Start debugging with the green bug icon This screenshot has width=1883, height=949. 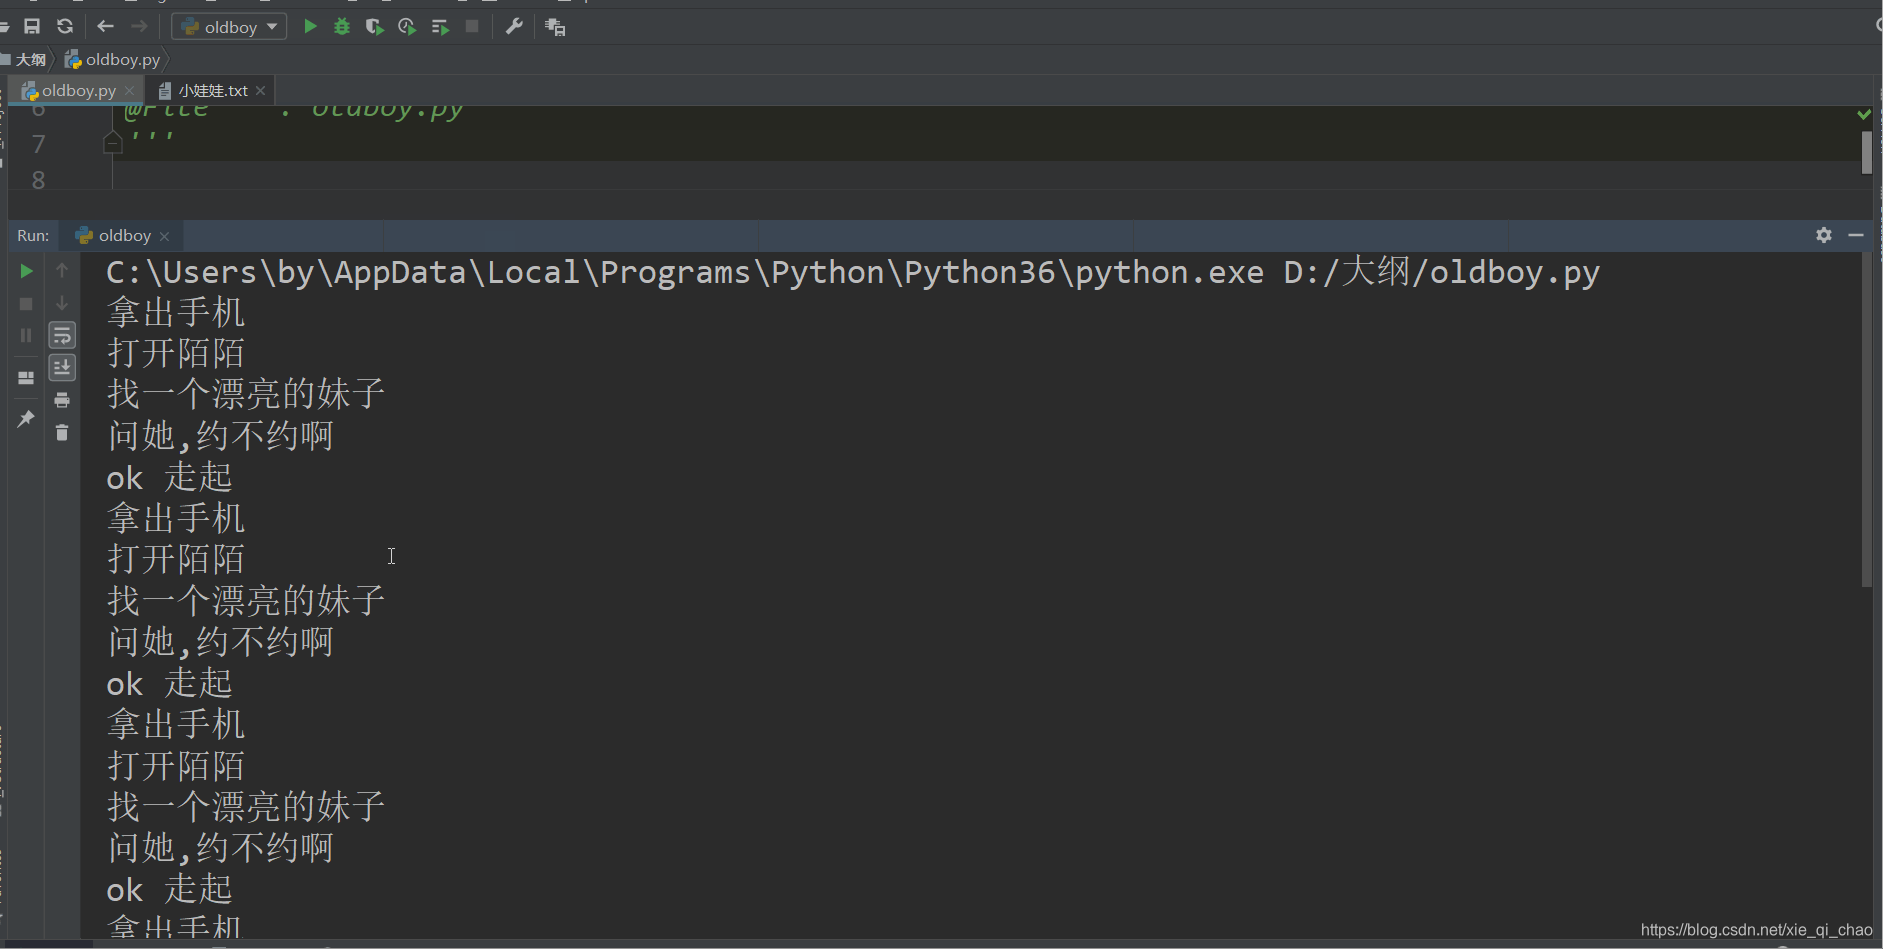point(342,27)
